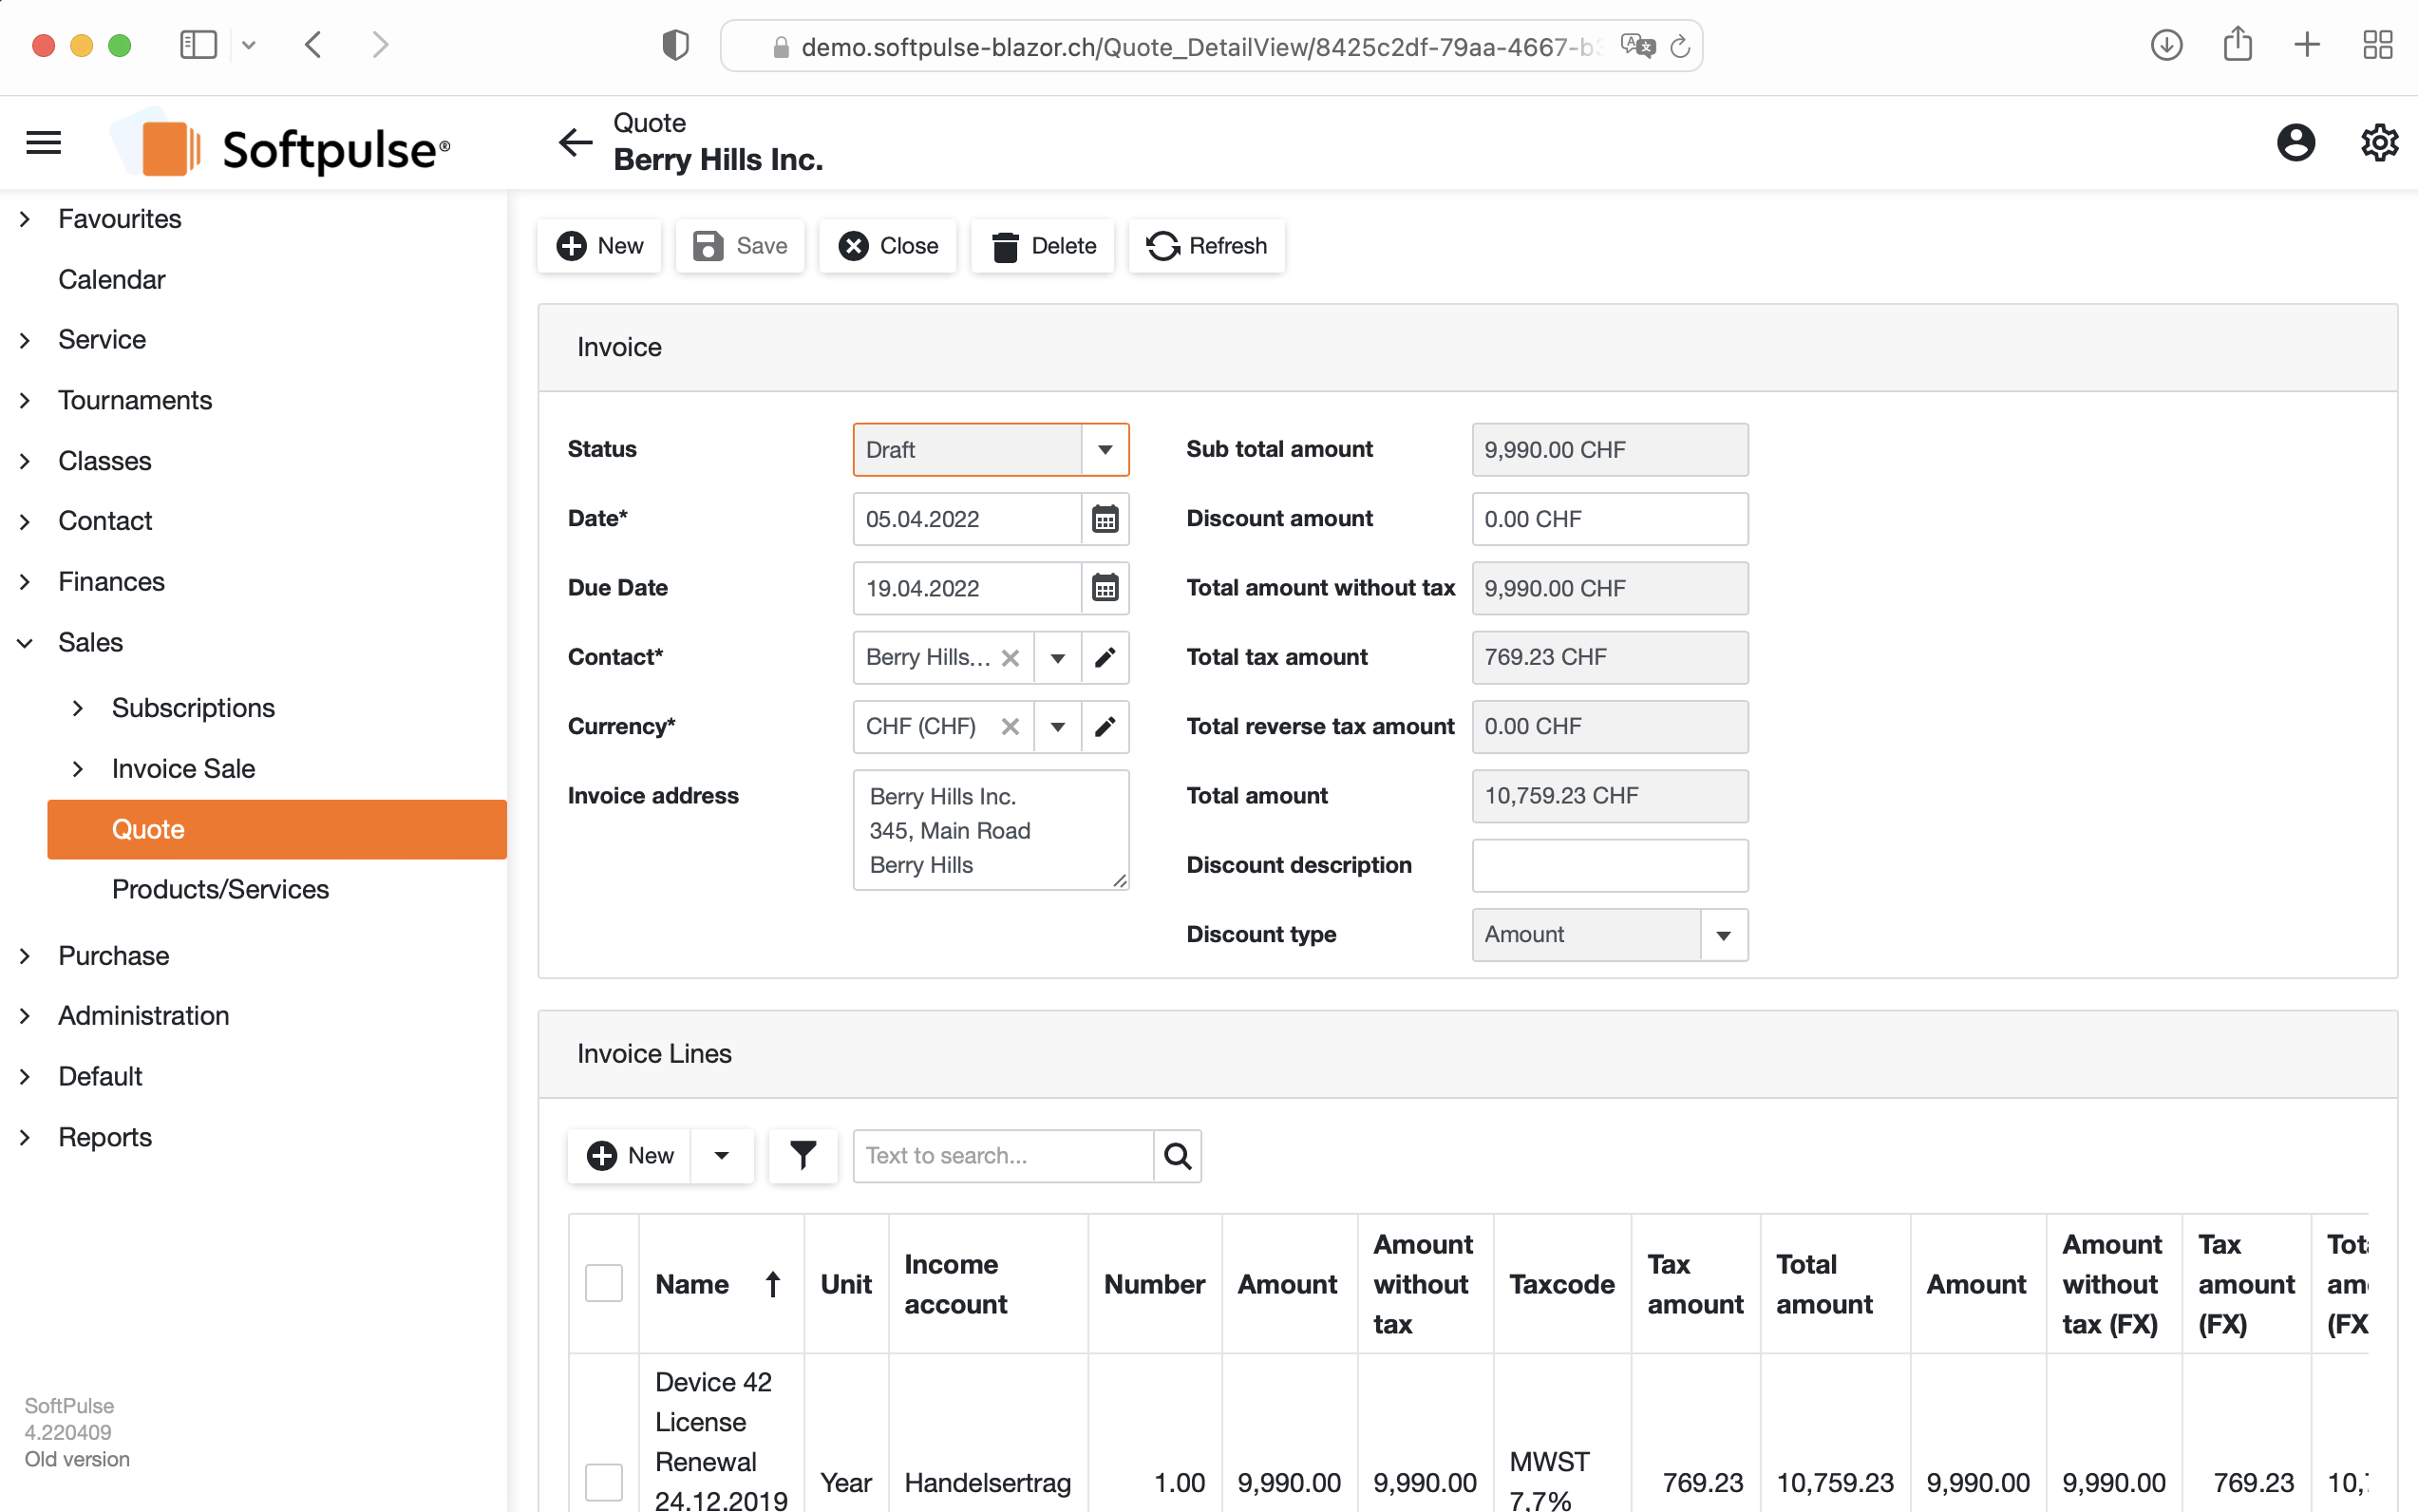Viewport: 2418px width, 1512px height.
Task: Check the Device 42 License Renewal row
Action: [x=603, y=1482]
